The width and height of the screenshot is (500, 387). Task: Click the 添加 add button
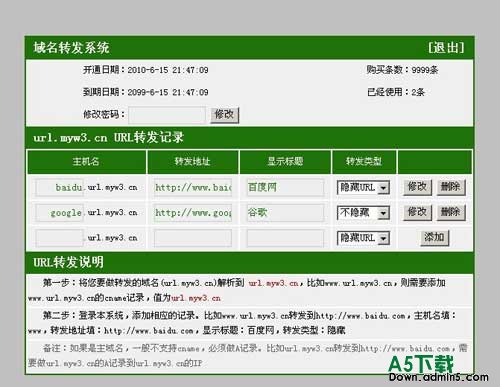point(434,238)
